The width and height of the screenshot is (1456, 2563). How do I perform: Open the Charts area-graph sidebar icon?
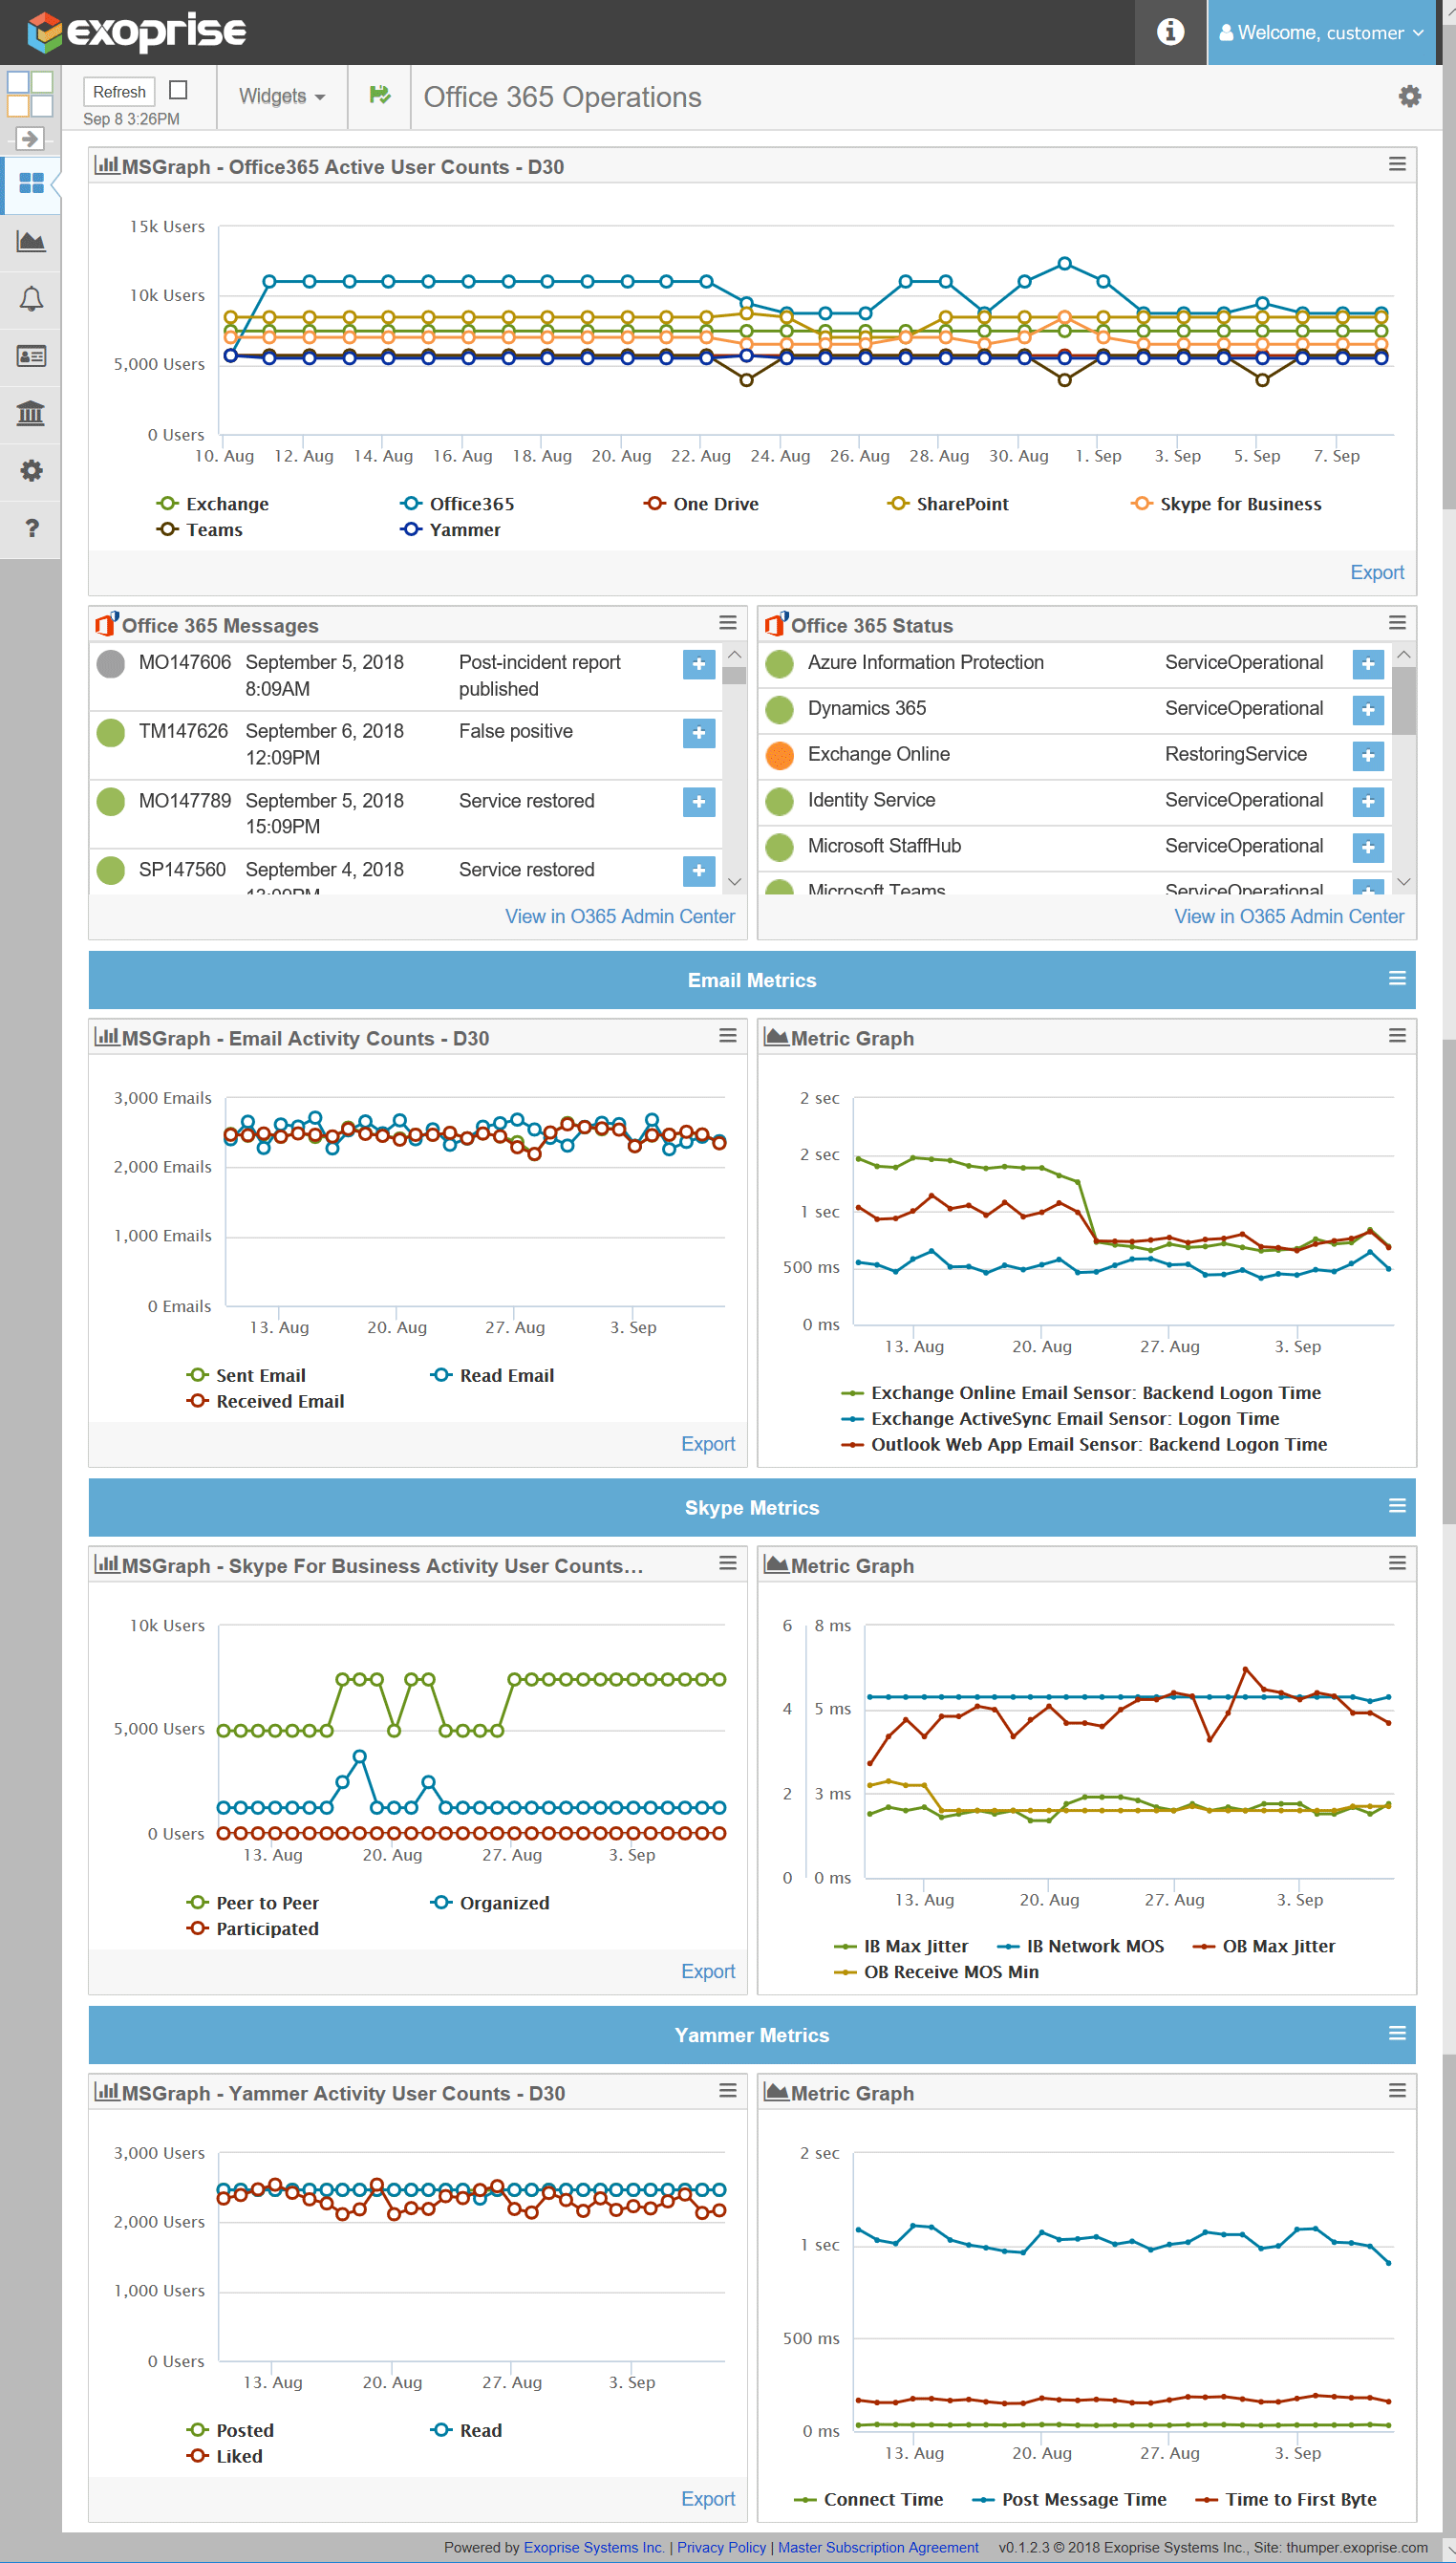click(31, 241)
